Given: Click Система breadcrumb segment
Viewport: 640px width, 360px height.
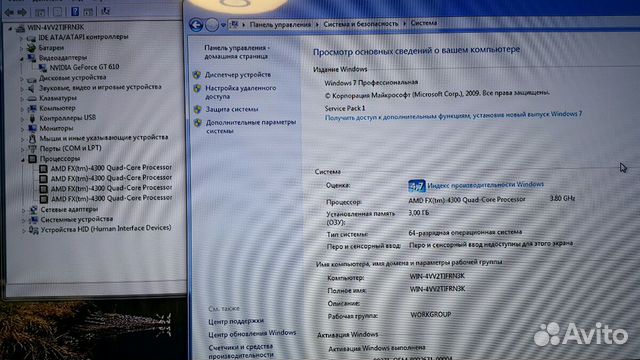Looking at the screenshot, I should click(x=424, y=23).
